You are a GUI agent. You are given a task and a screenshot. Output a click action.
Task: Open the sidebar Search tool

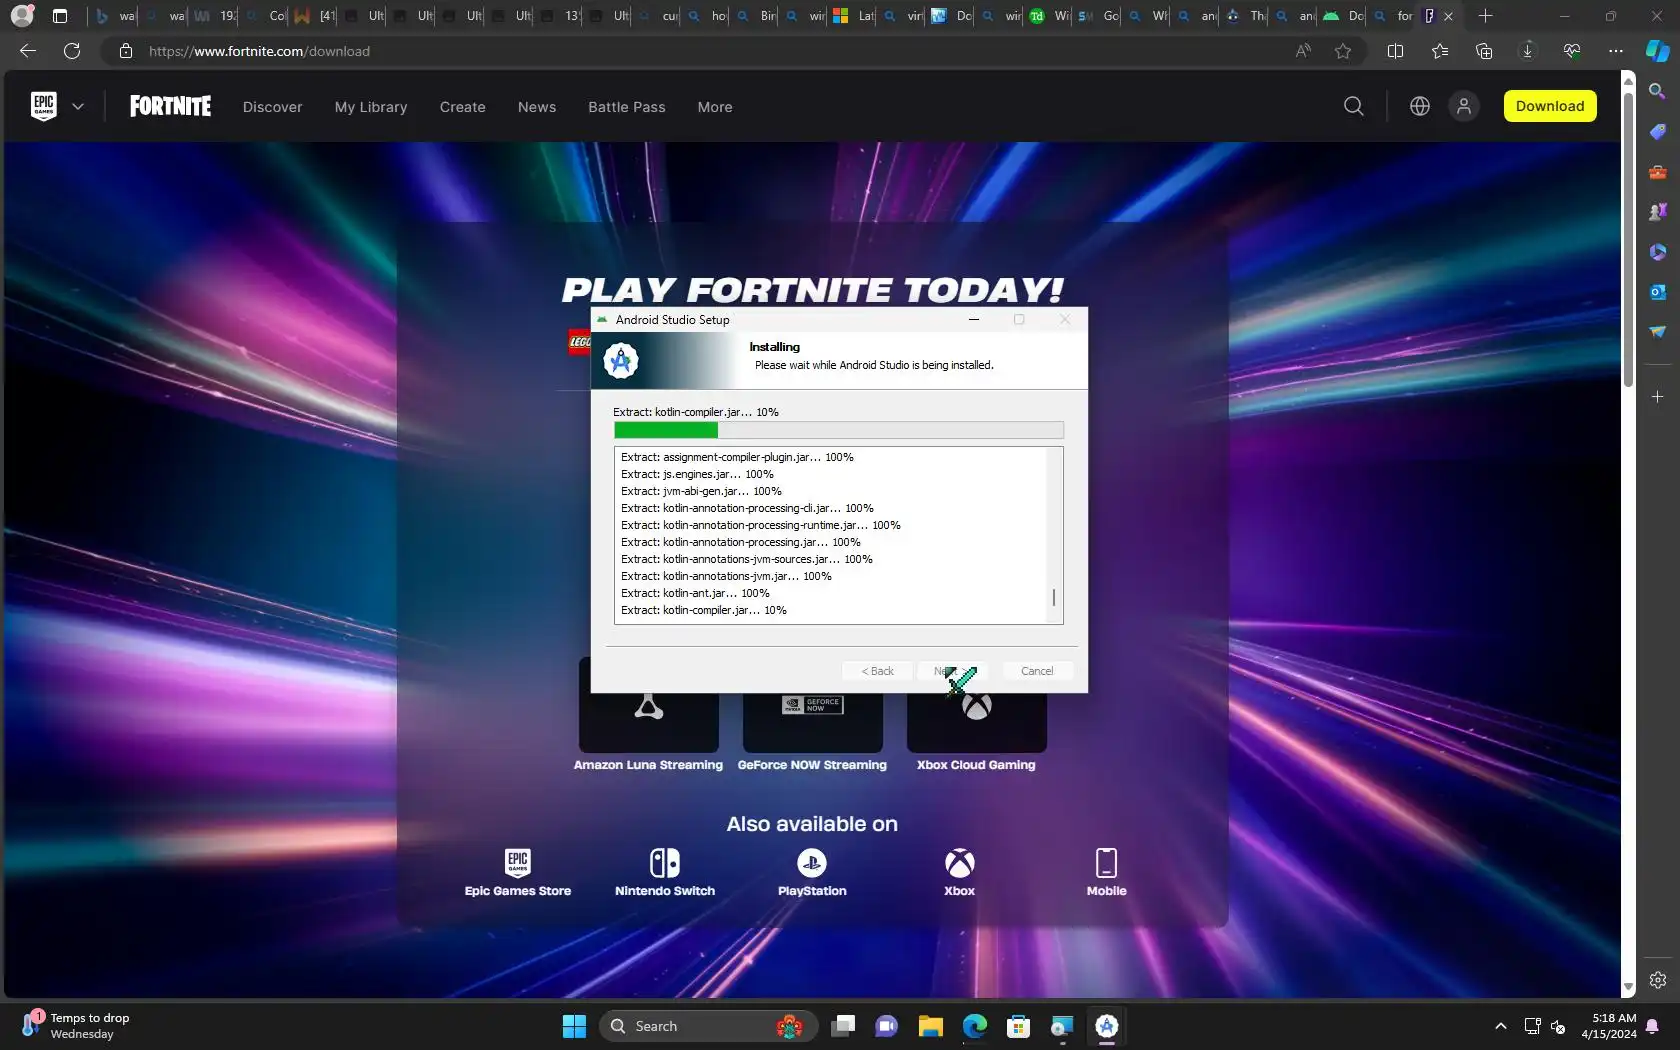tap(1657, 91)
